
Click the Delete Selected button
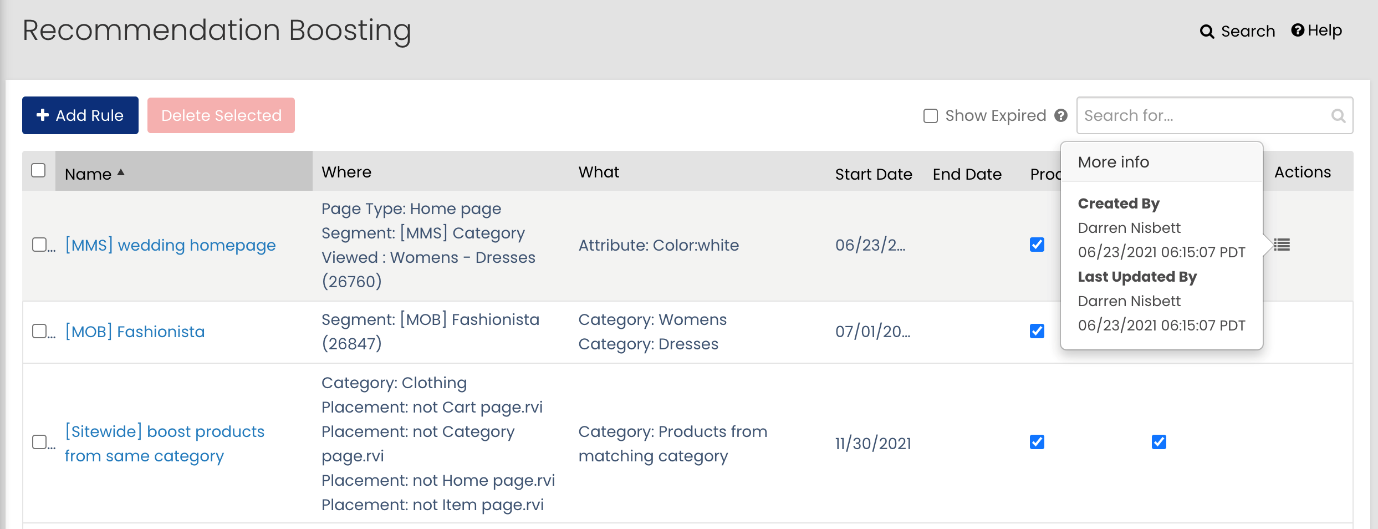(221, 115)
